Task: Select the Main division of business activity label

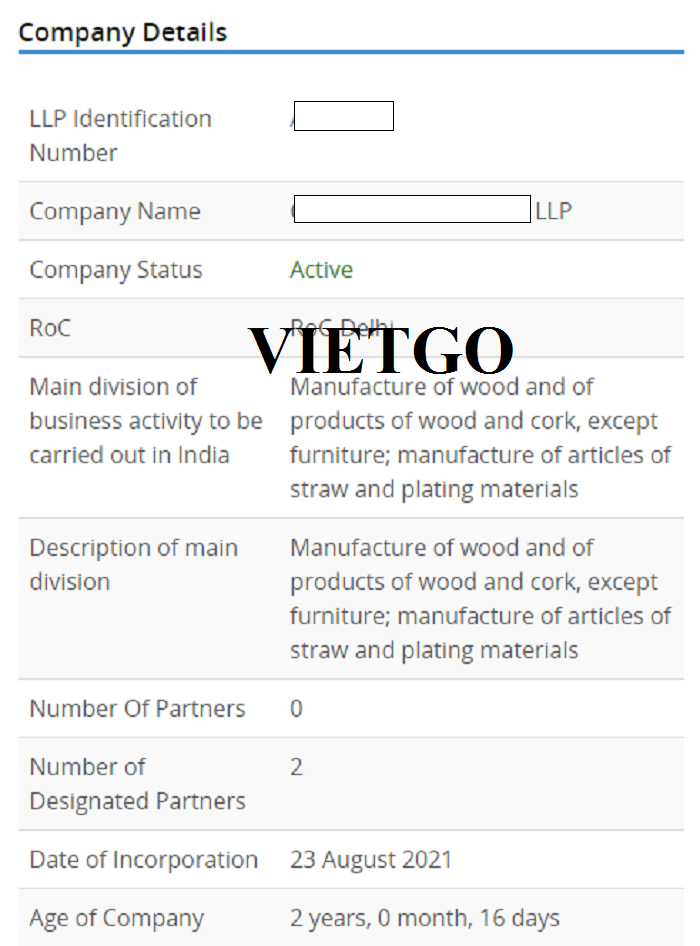Action: tap(146, 421)
